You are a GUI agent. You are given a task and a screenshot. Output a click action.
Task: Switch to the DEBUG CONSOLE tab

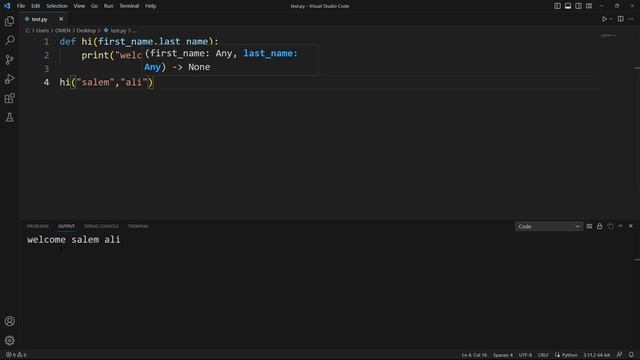pyautogui.click(x=101, y=226)
